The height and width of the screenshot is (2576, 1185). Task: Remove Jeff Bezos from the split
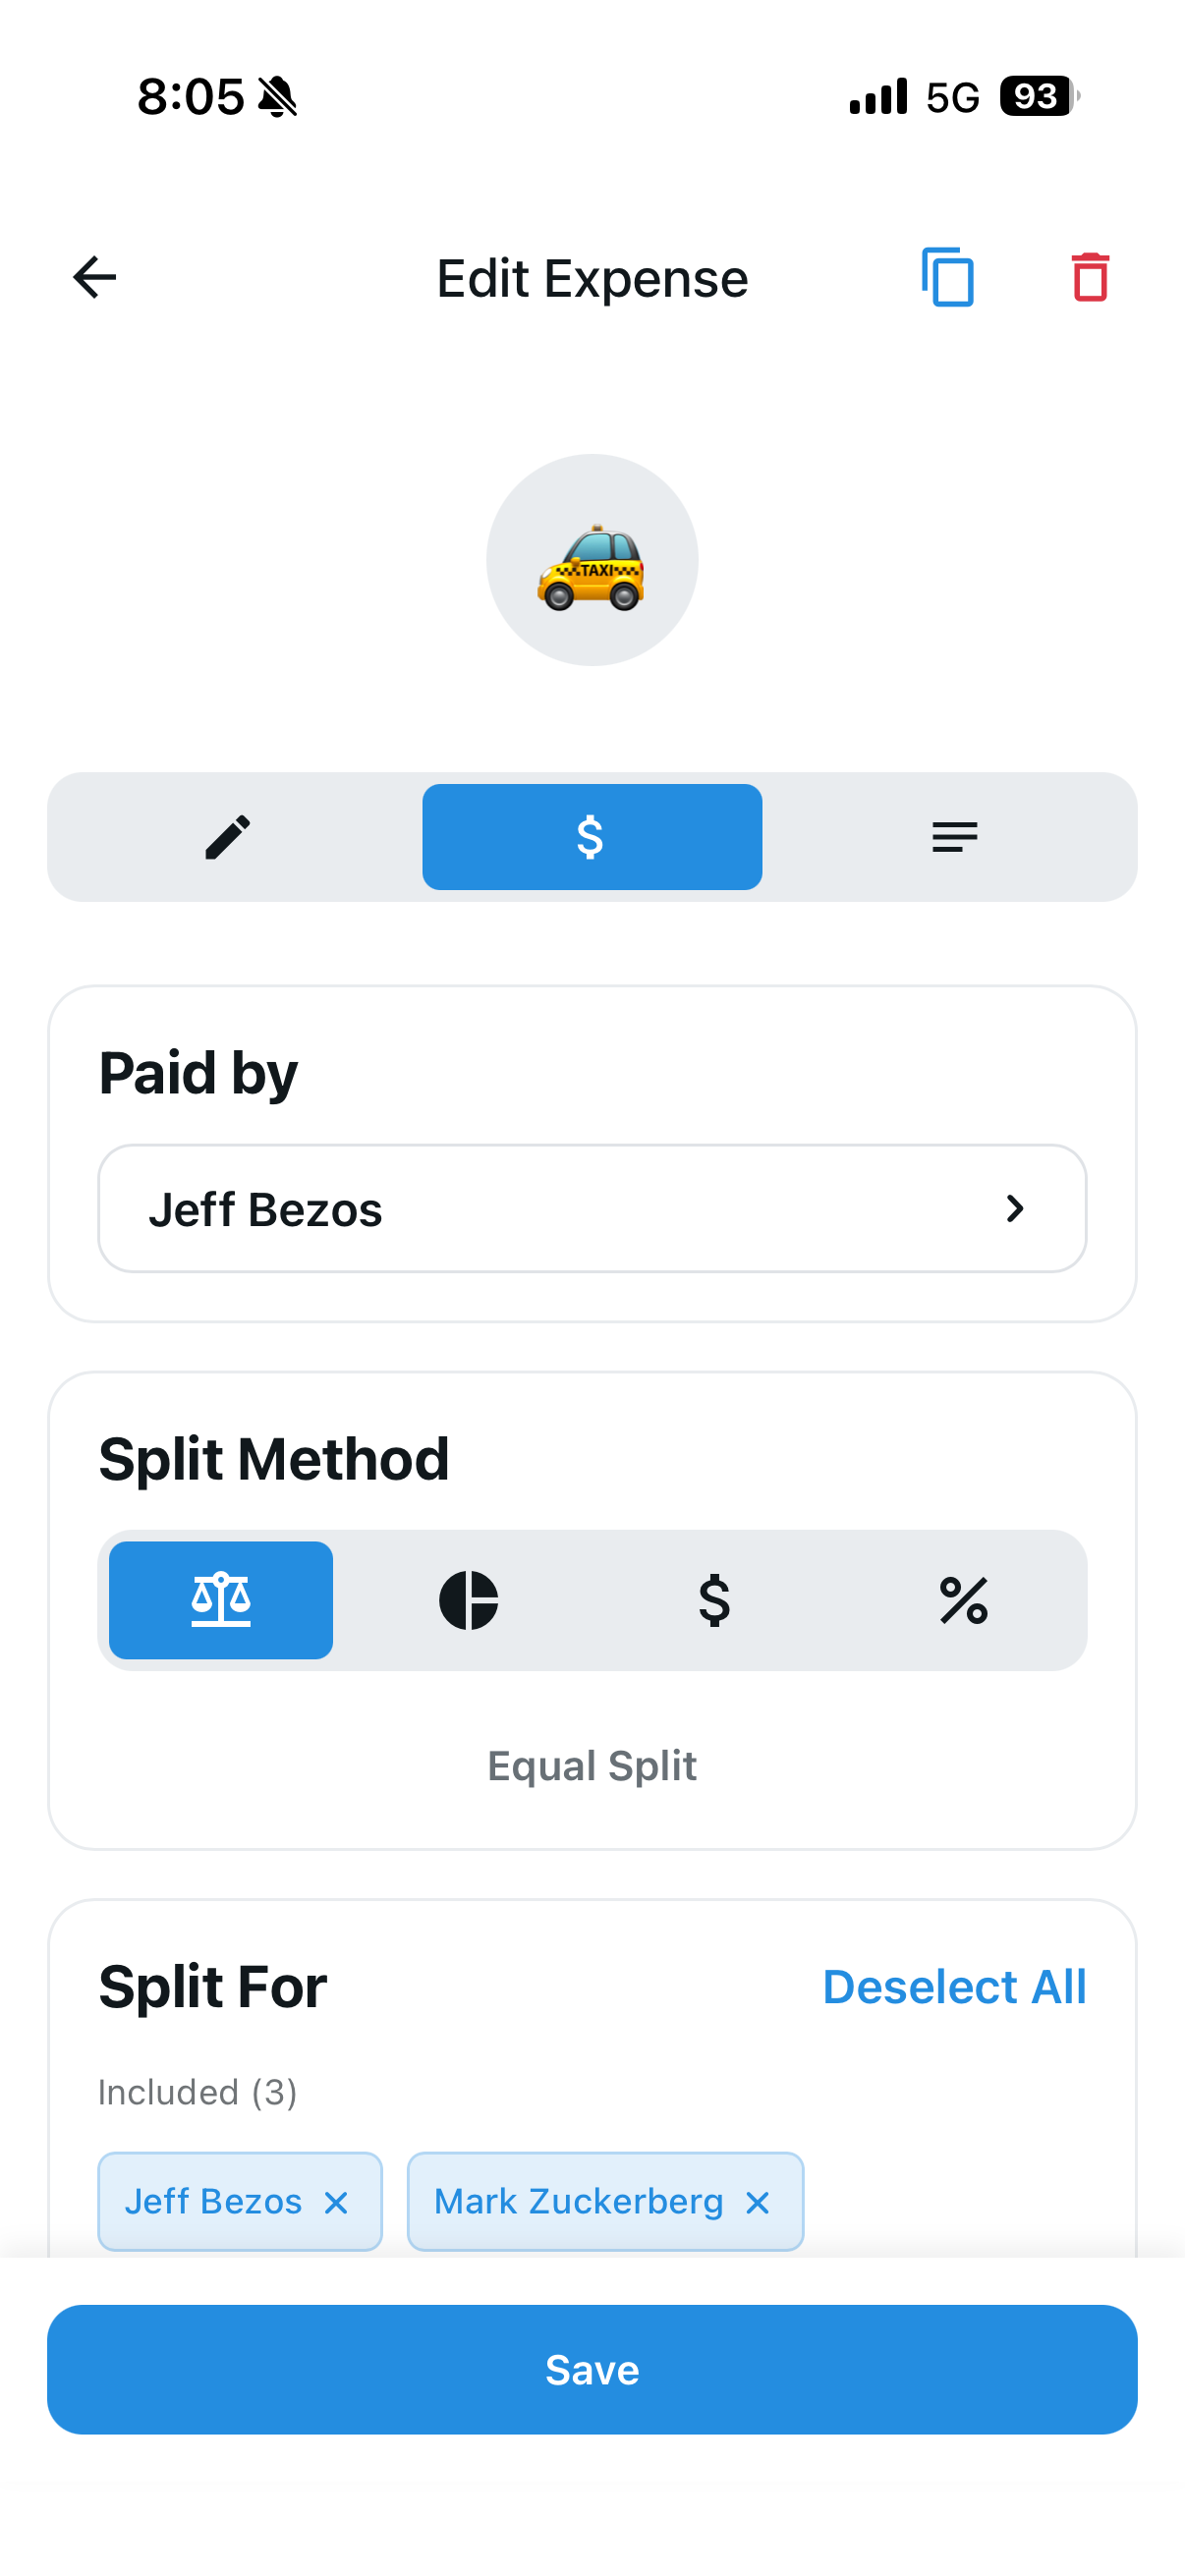coord(336,2202)
